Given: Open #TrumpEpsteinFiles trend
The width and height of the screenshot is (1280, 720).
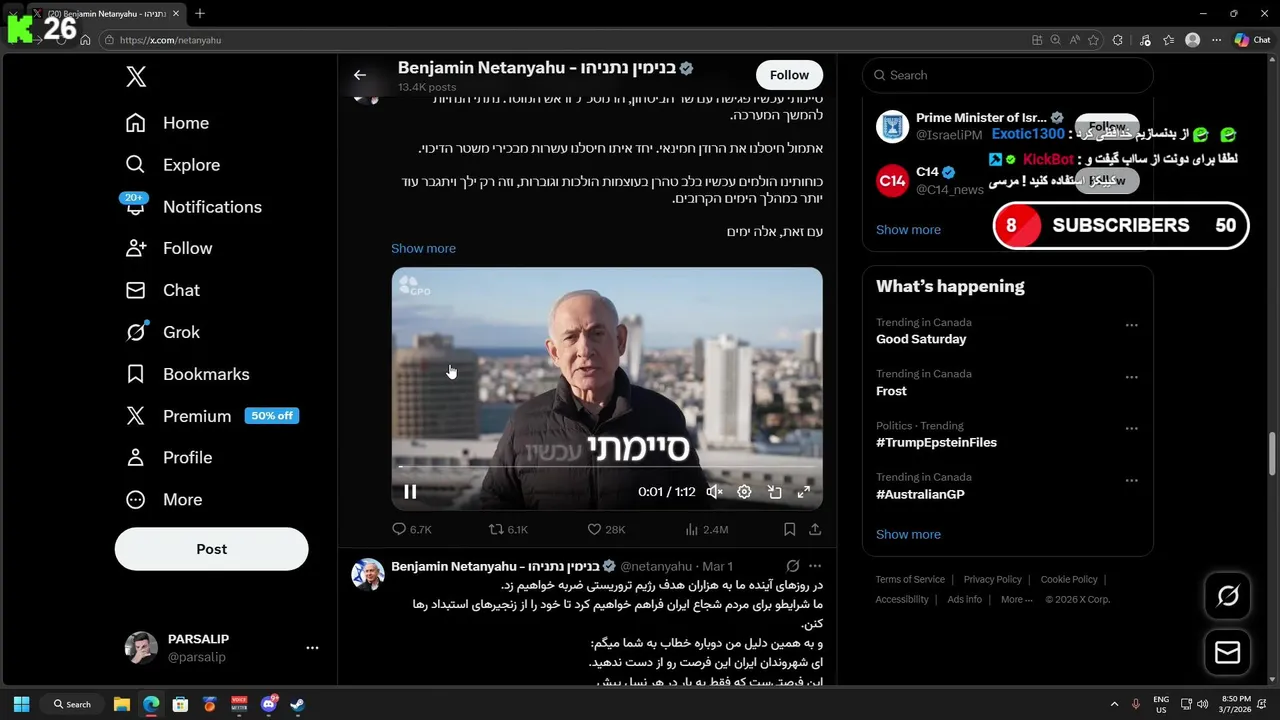Looking at the screenshot, I should coord(936,442).
